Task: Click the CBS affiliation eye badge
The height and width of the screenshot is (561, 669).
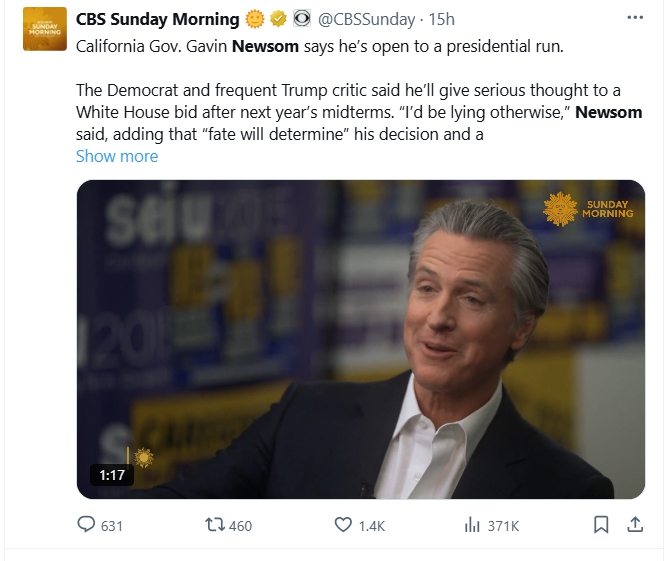Action: [x=301, y=19]
